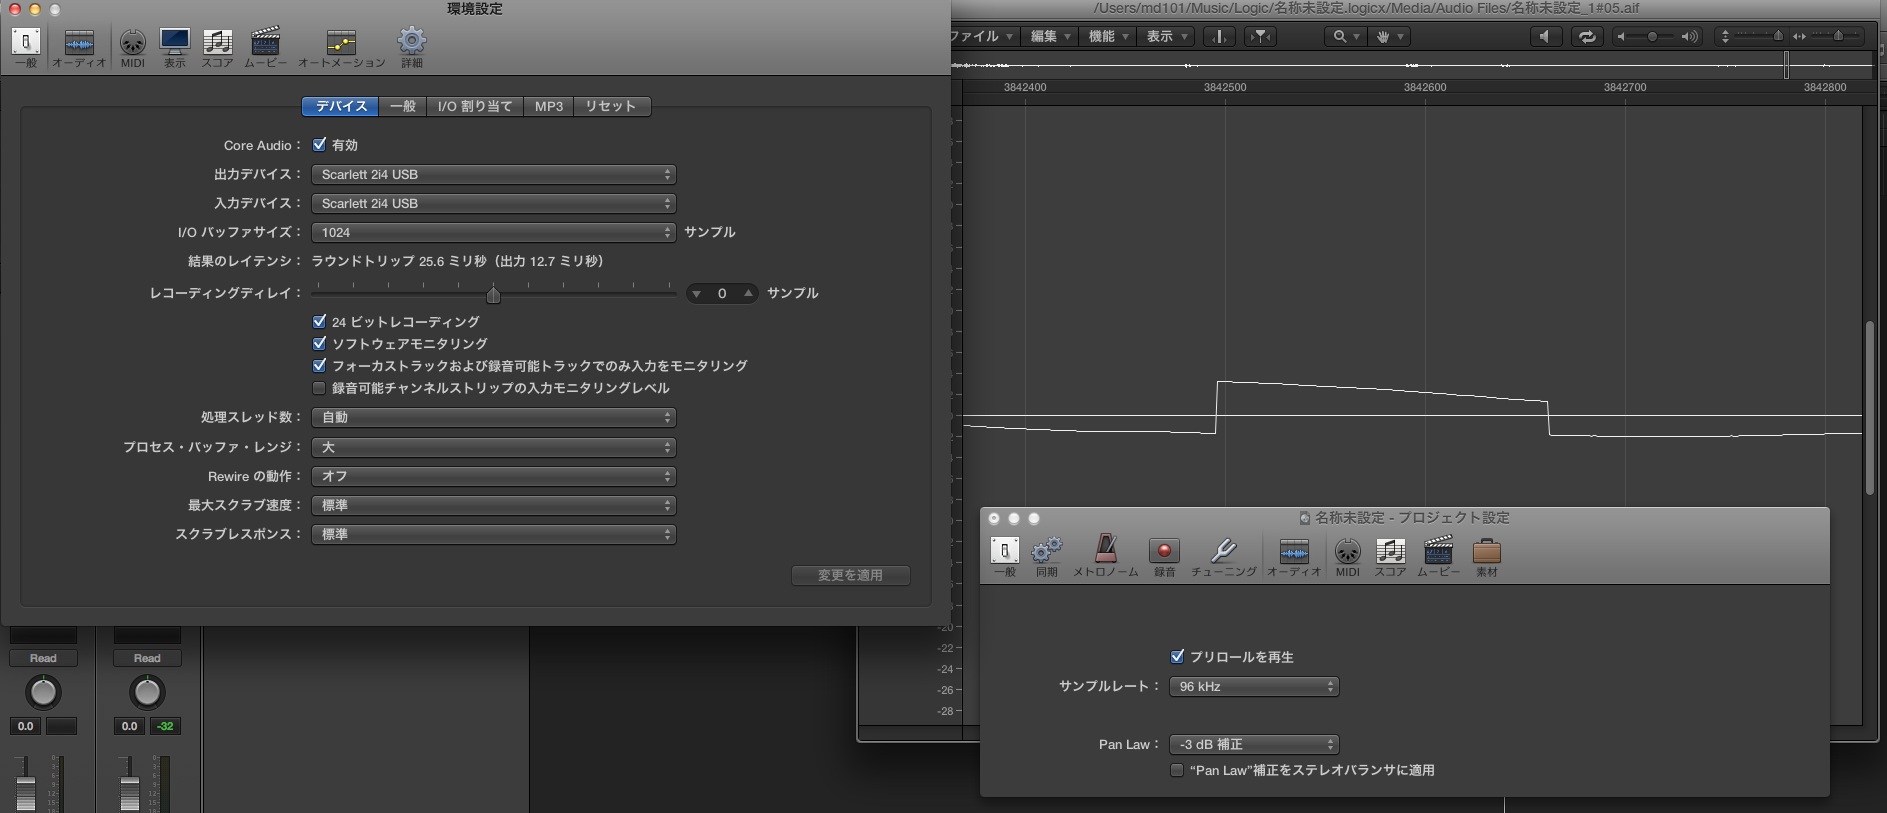This screenshot has width=1887, height=813.
Task: Click the audio editor vertical scrollbar
Action: point(1870,408)
